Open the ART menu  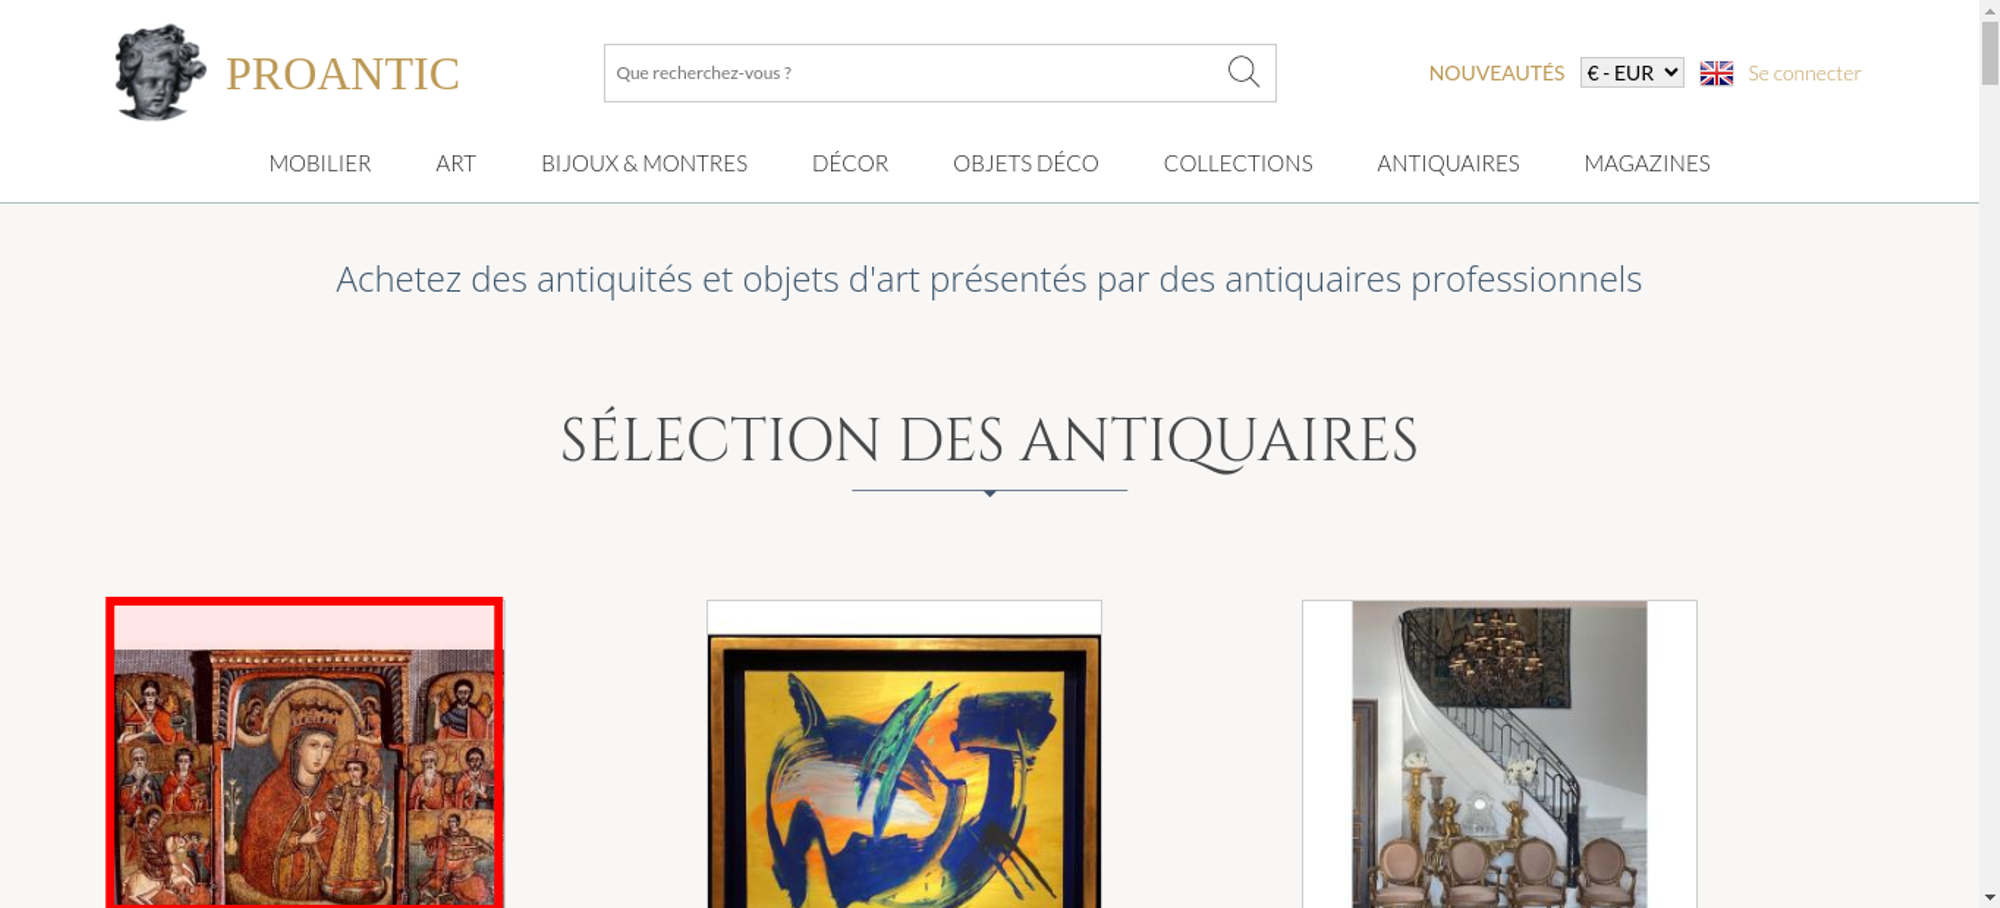click(x=456, y=163)
